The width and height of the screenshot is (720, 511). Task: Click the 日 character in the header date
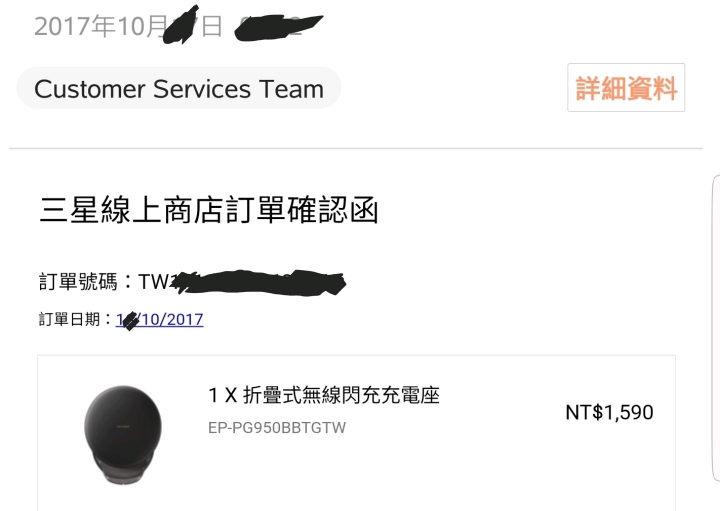coord(212,26)
